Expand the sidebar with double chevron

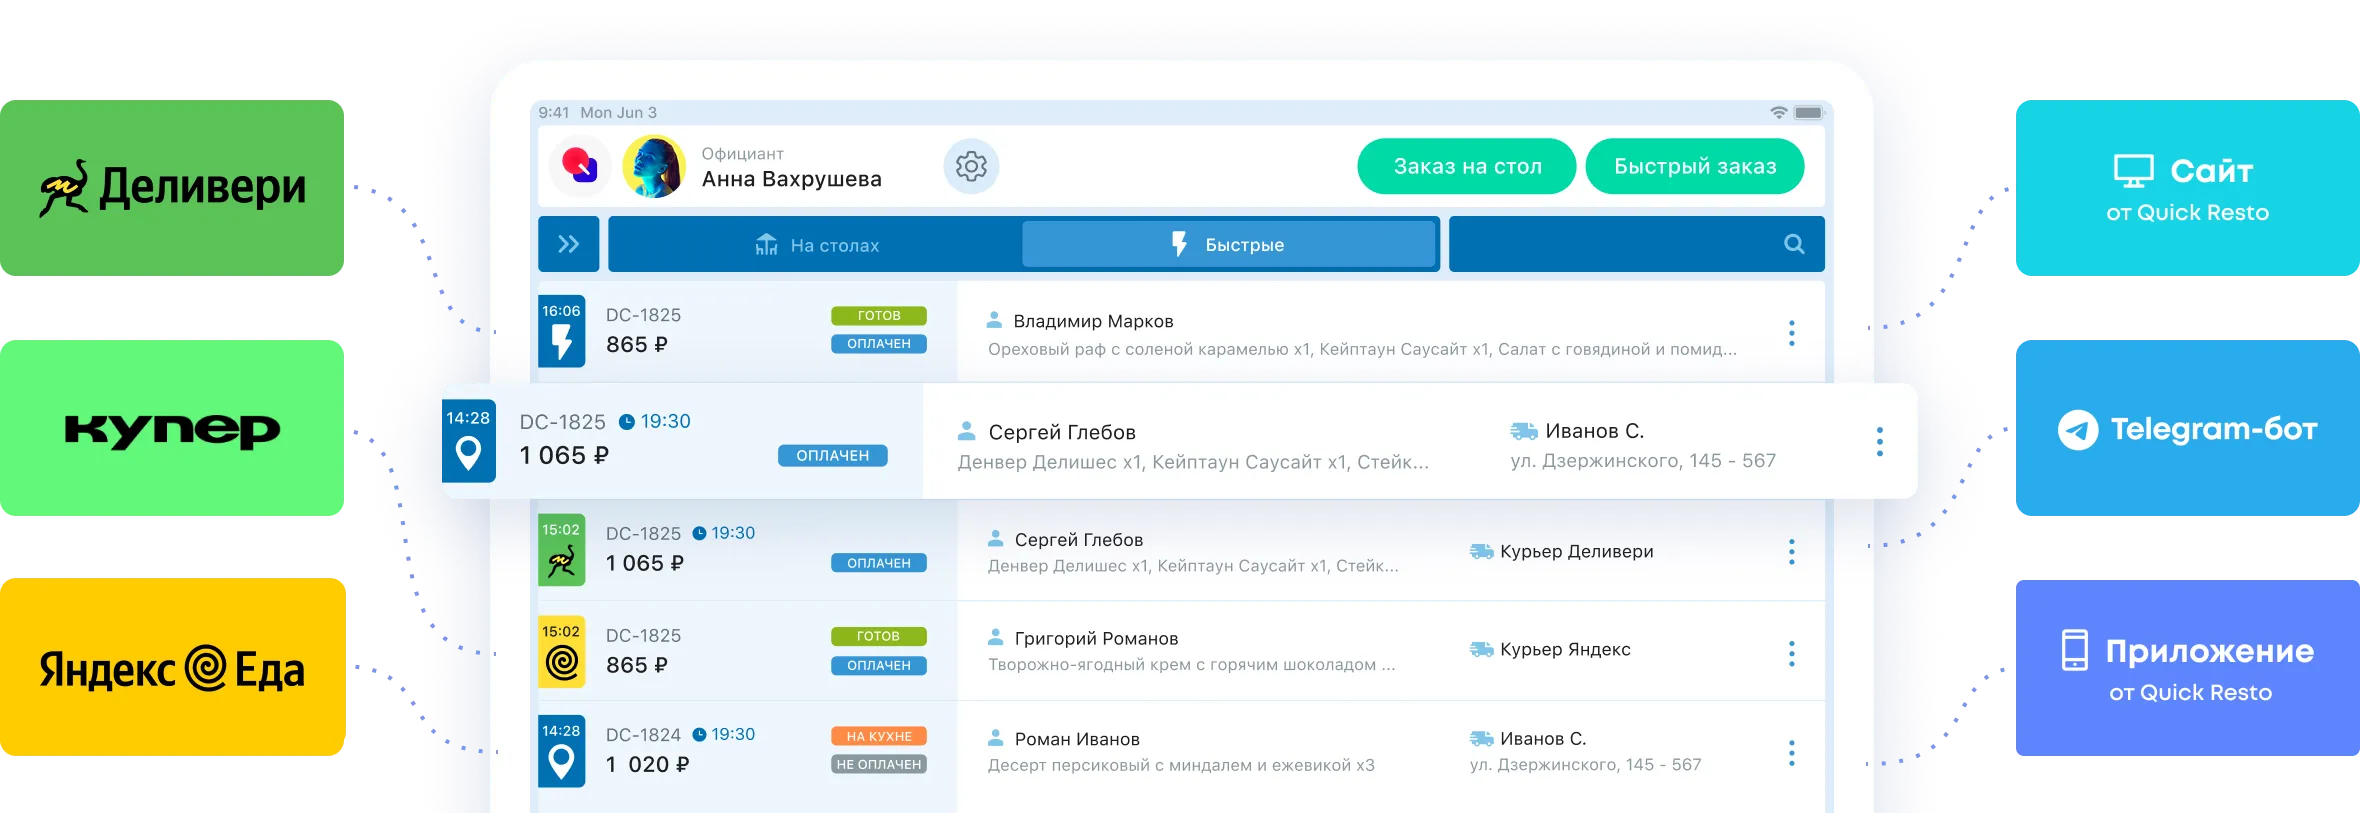point(568,244)
